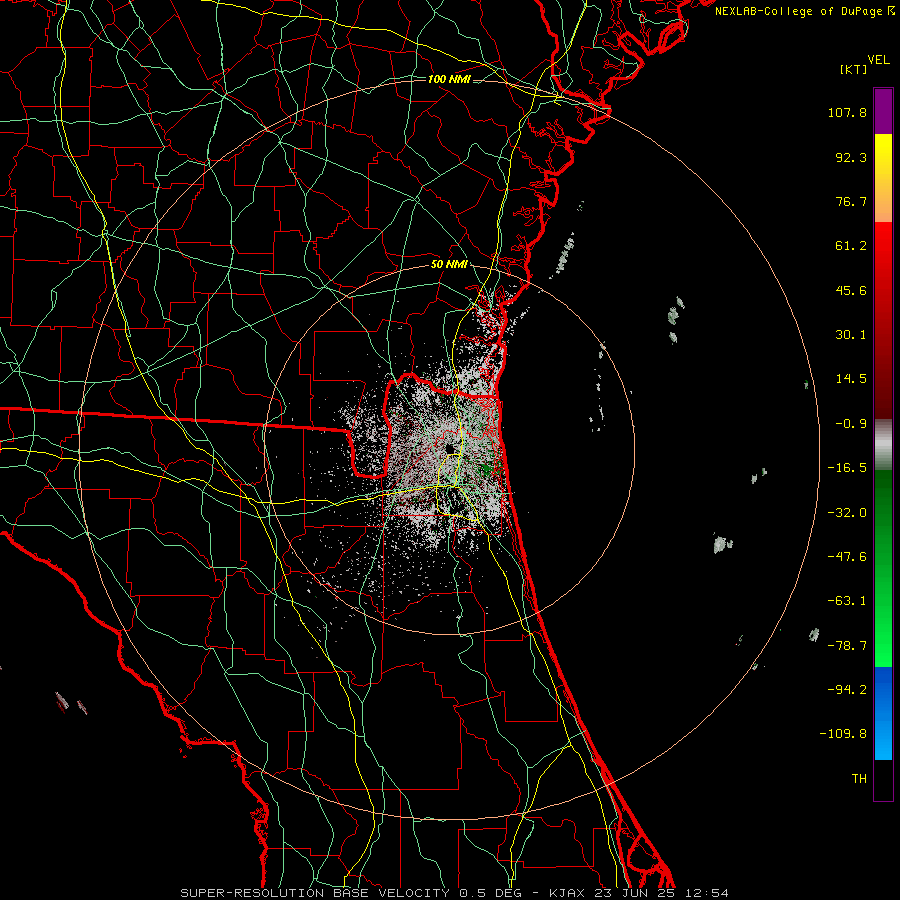Click the -109.8 legend value
This screenshot has height=900, width=900.
[844, 734]
